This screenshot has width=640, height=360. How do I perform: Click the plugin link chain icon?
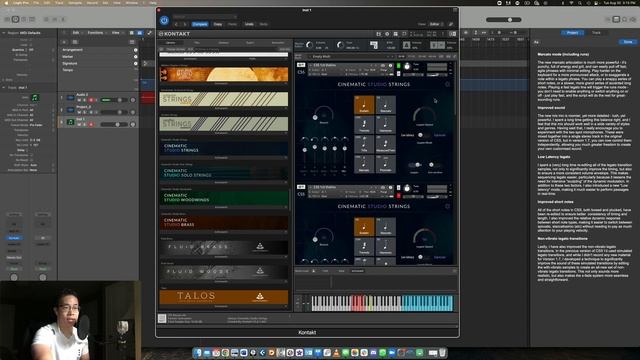tap(451, 24)
